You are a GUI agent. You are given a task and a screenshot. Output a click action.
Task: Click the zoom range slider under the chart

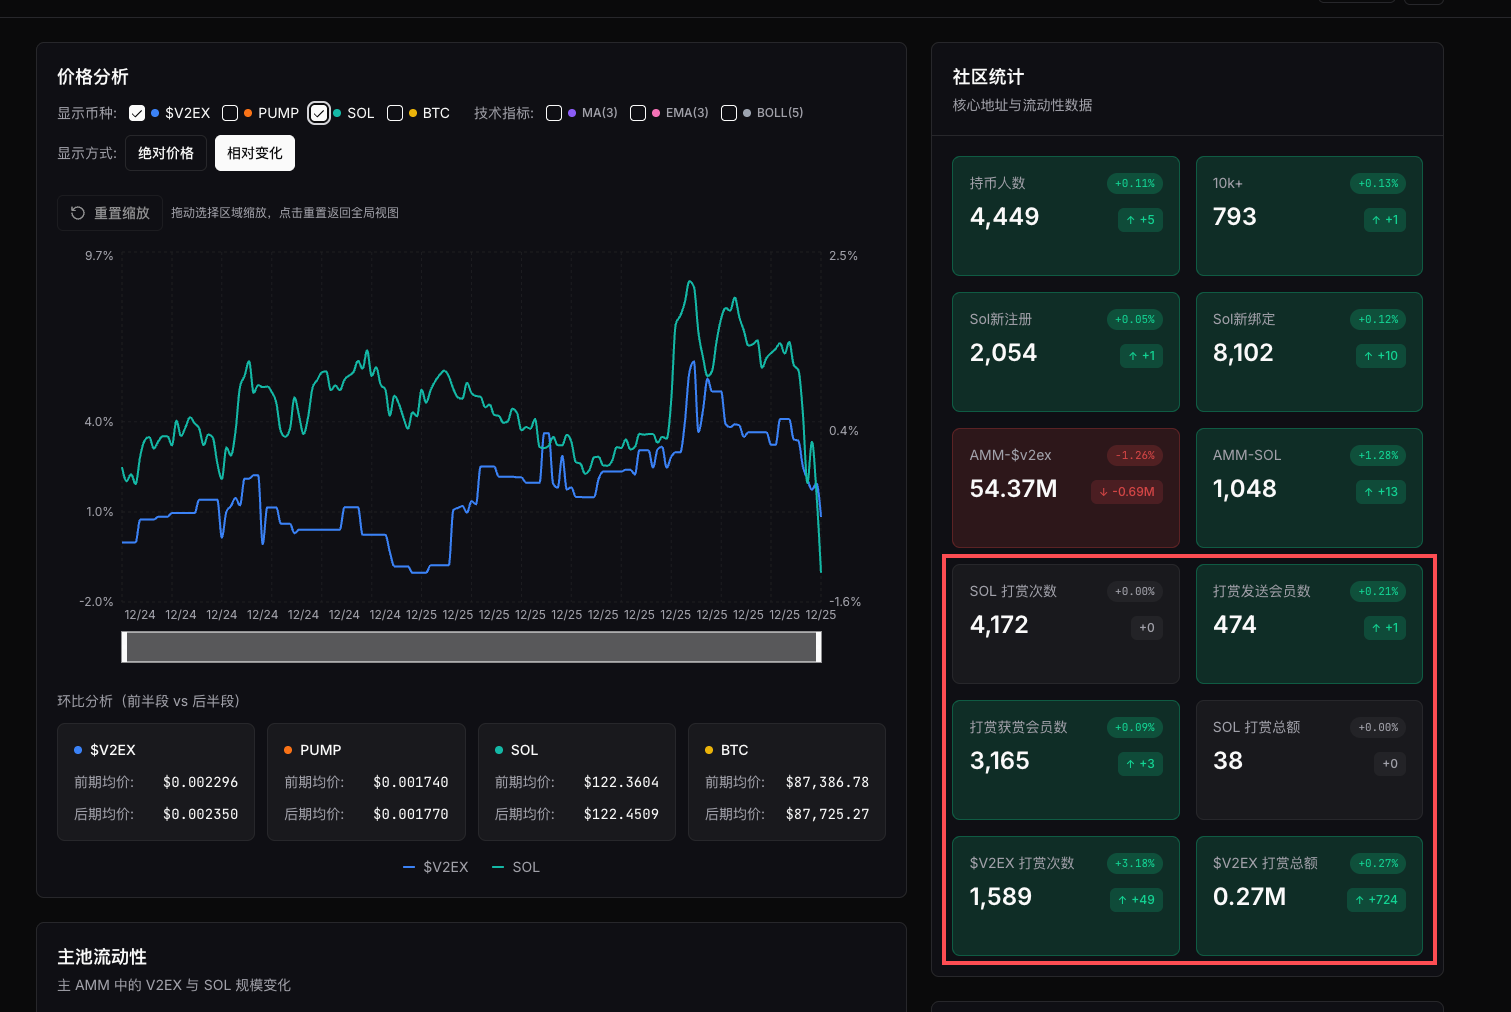point(470,647)
